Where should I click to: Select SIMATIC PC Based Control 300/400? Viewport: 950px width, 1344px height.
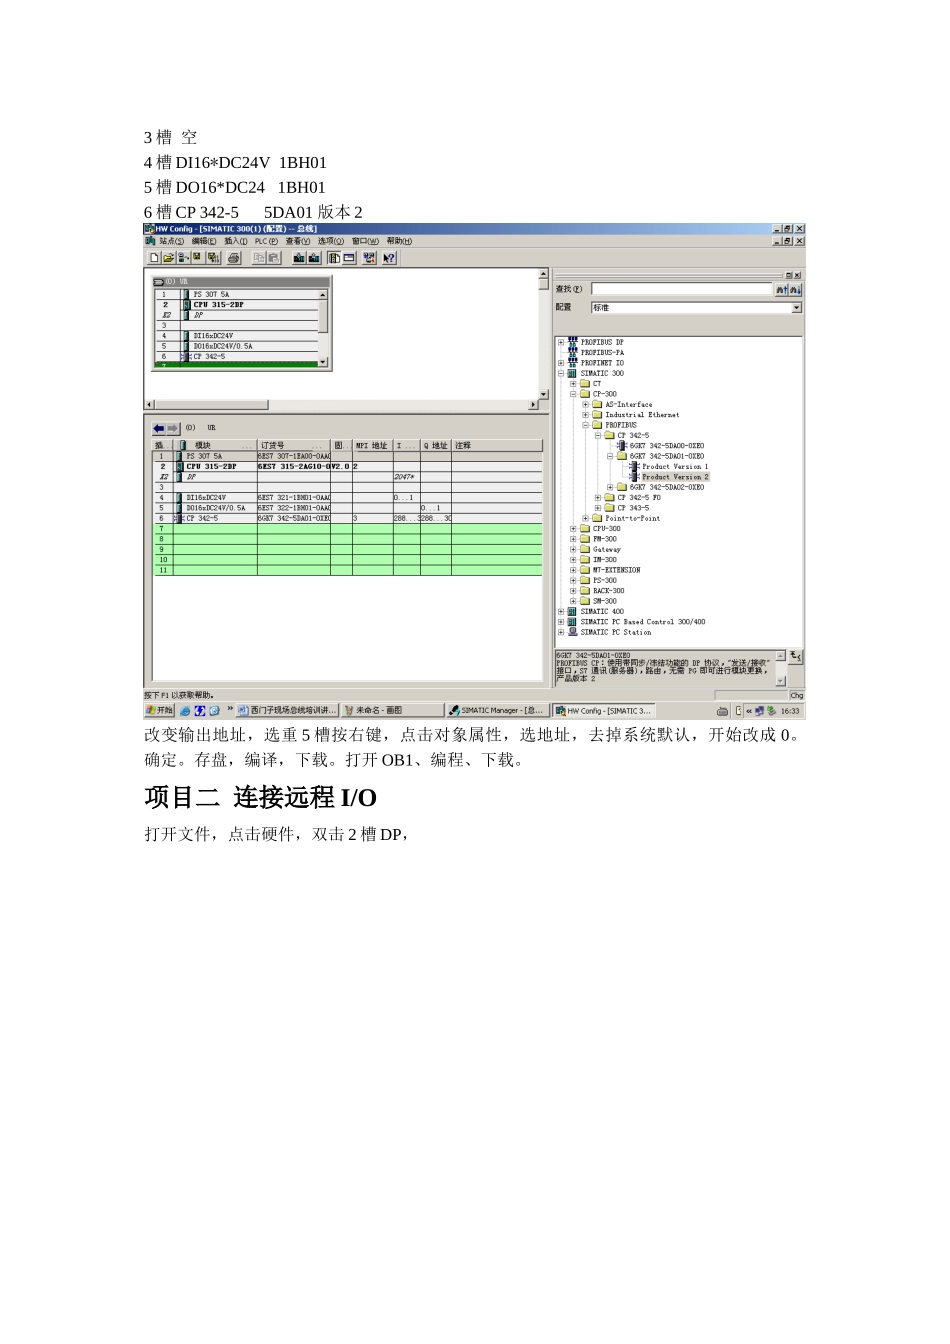(642, 622)
